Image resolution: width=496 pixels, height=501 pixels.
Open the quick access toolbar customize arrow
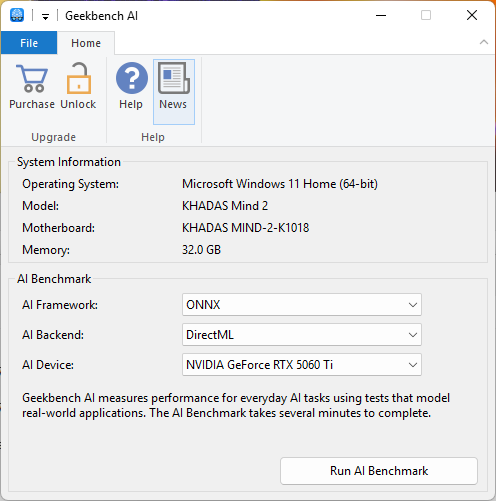(45, 16)
